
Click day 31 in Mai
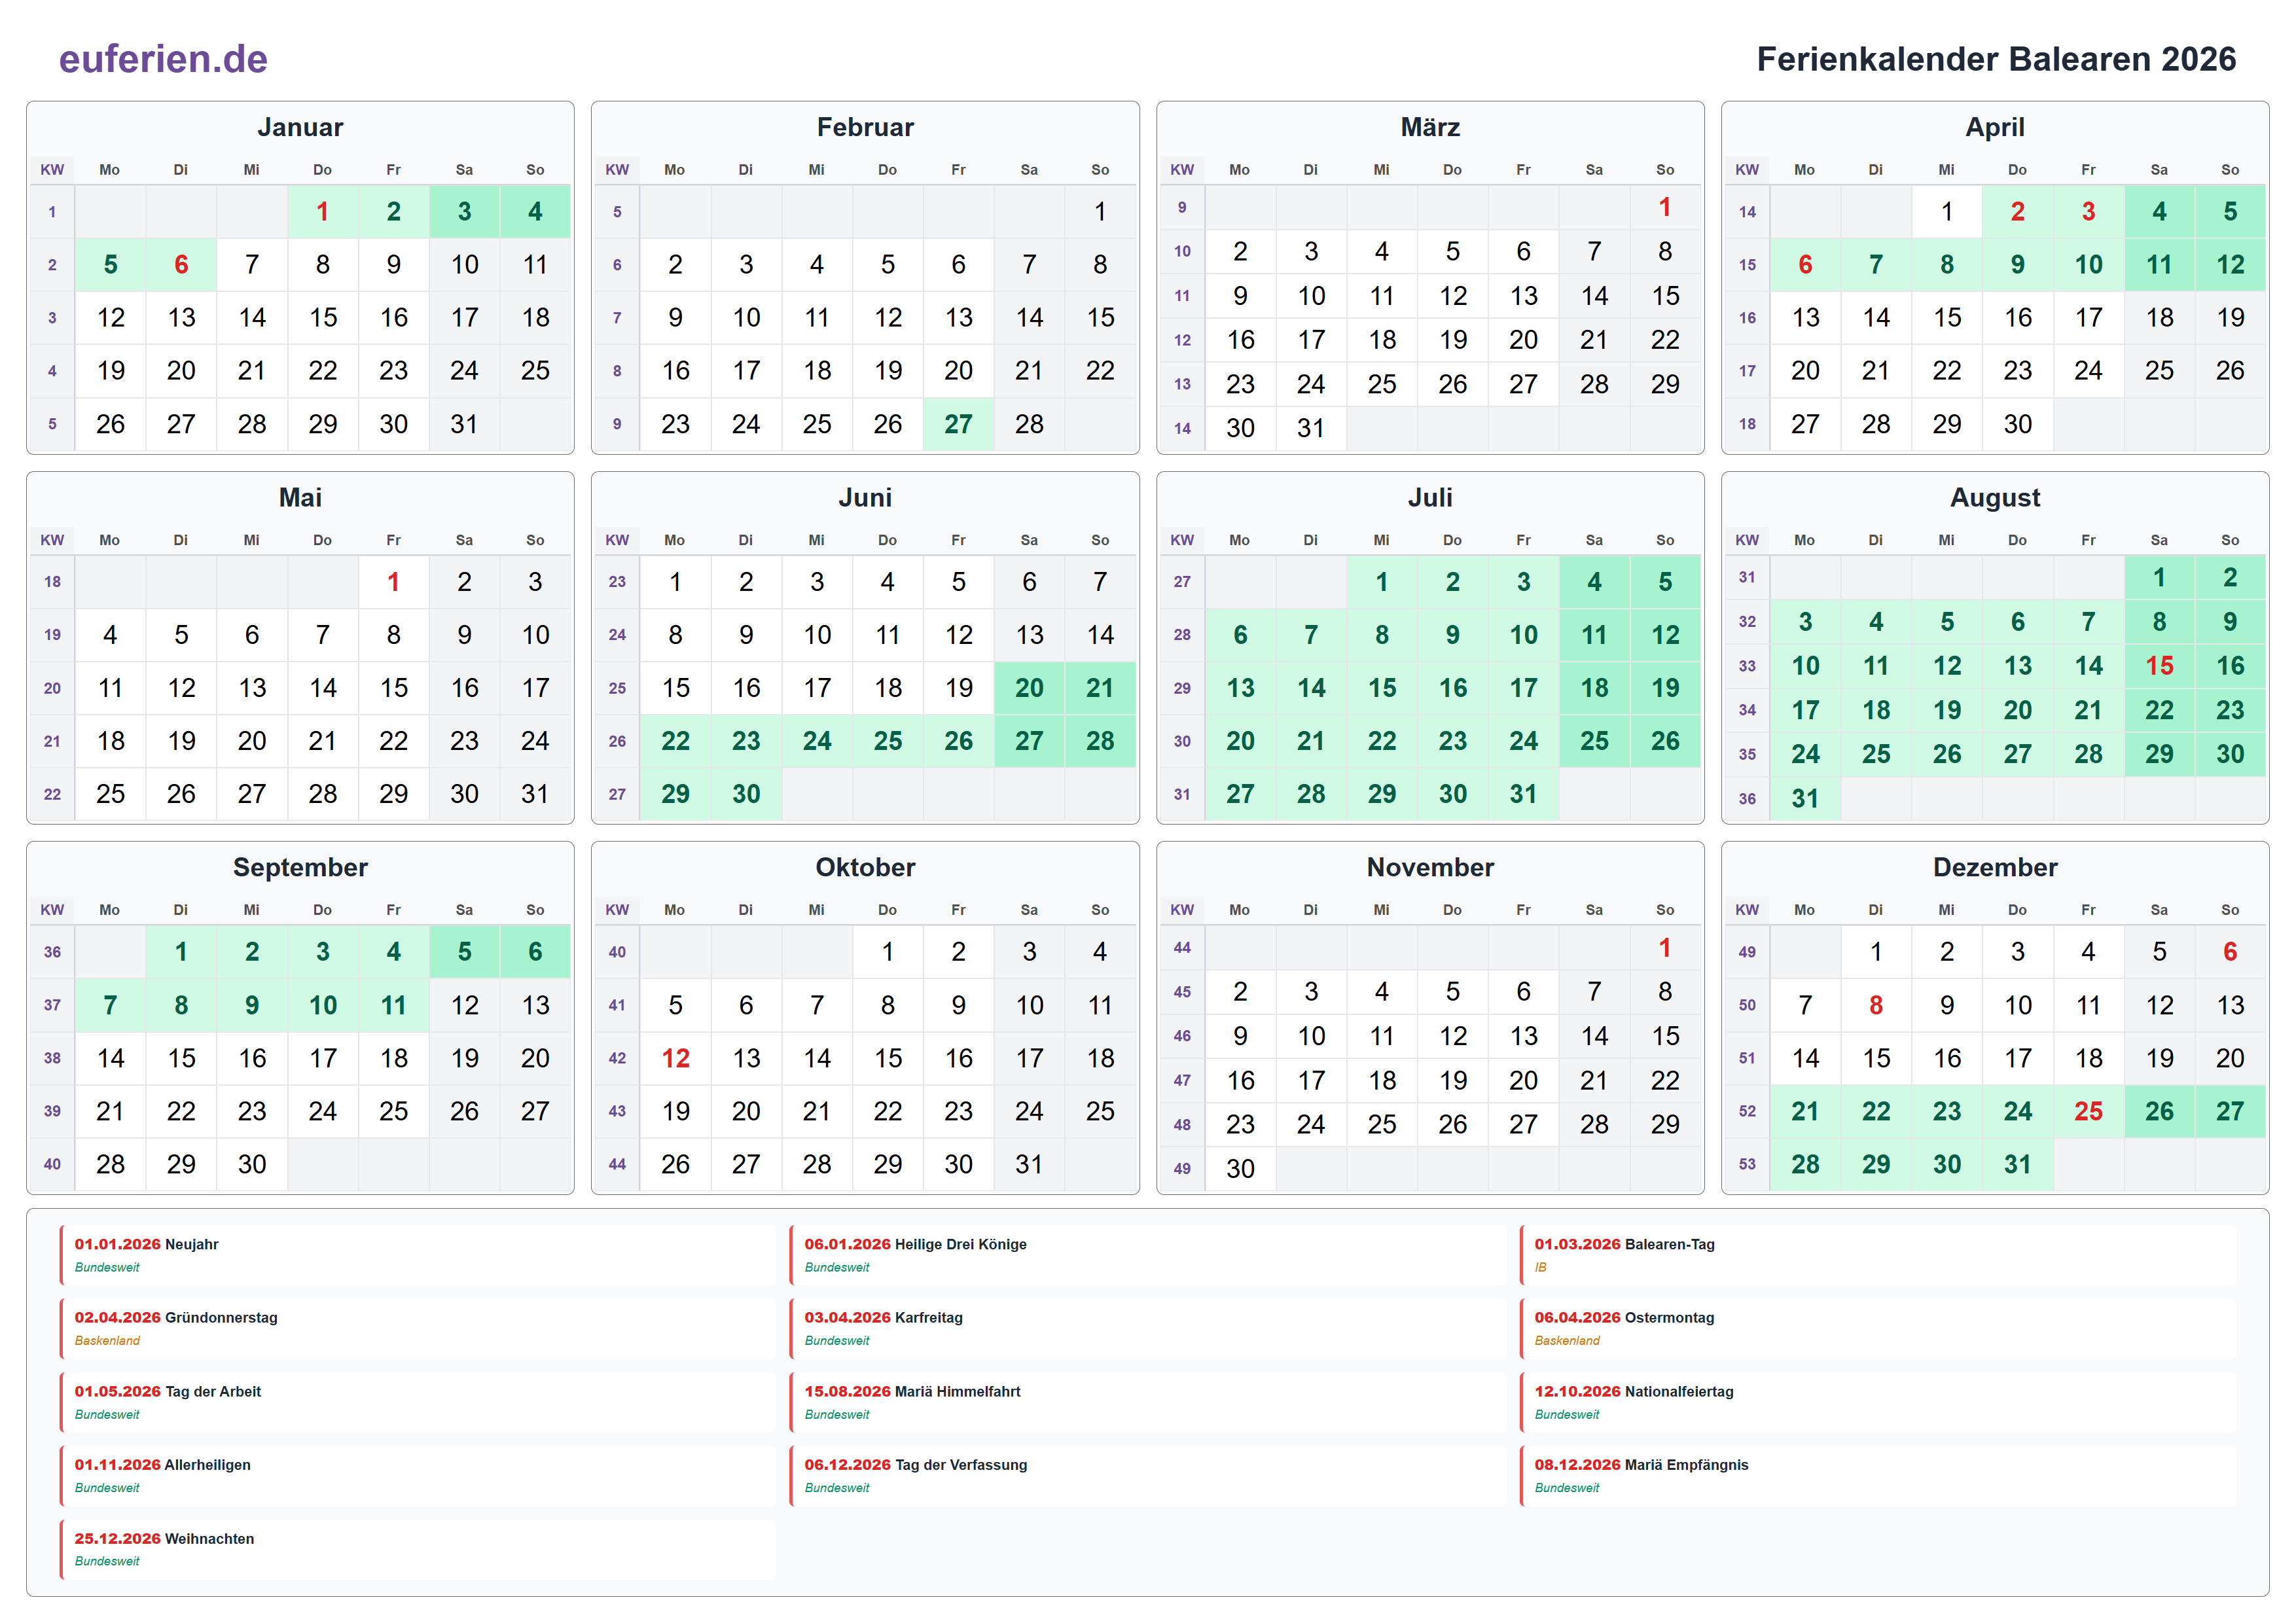[535, 794]
